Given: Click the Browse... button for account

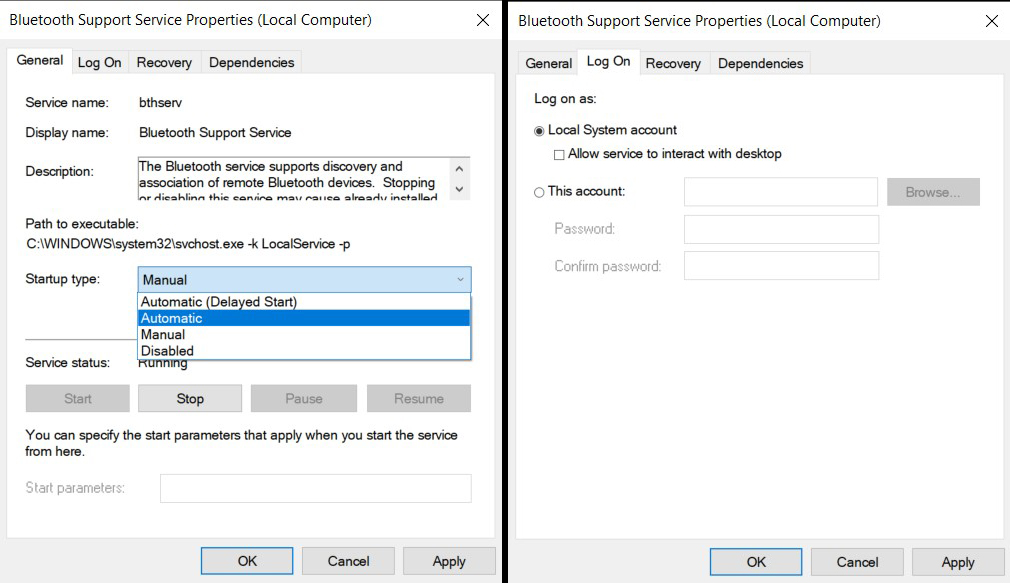Looking at the screenshot, I should (933, 192).
